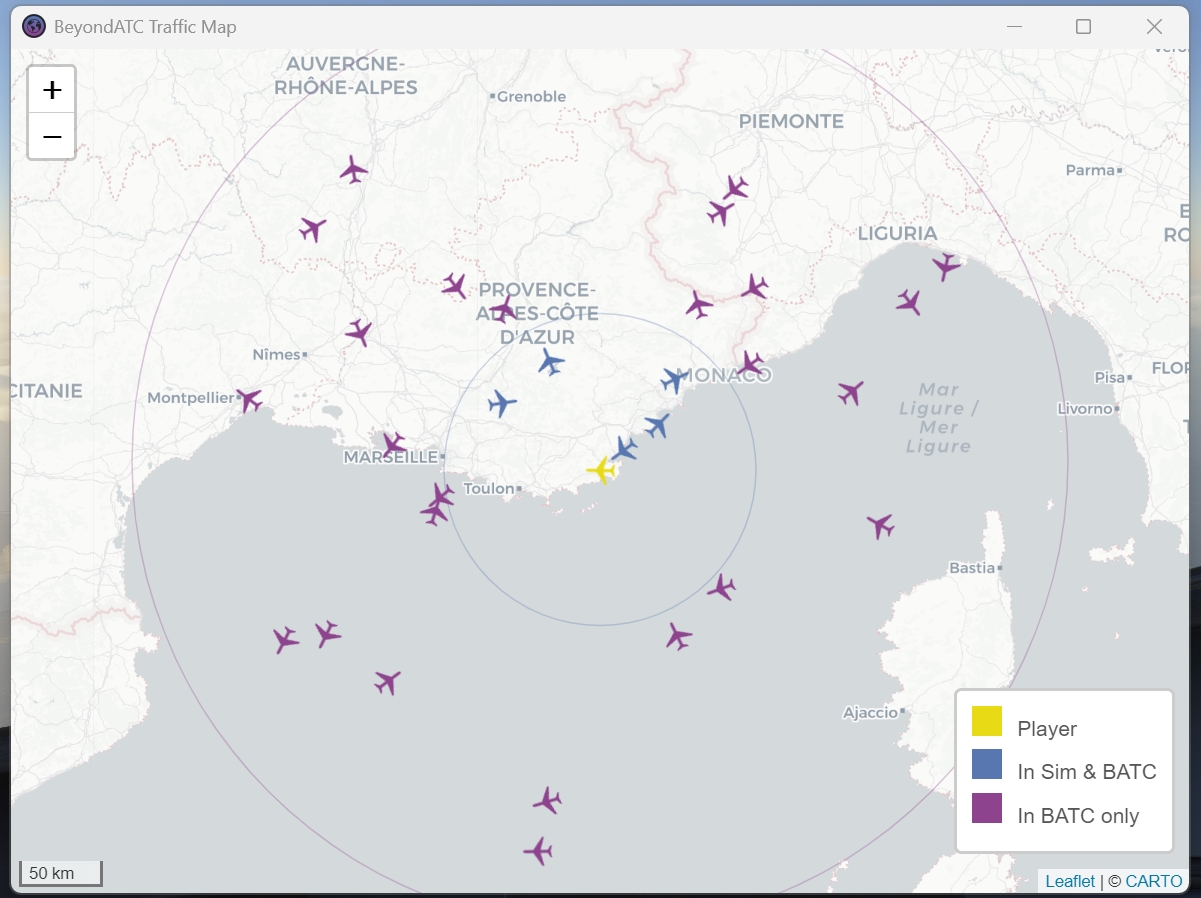Click the blue In Sim & BATC swatch

coord(987,764)
